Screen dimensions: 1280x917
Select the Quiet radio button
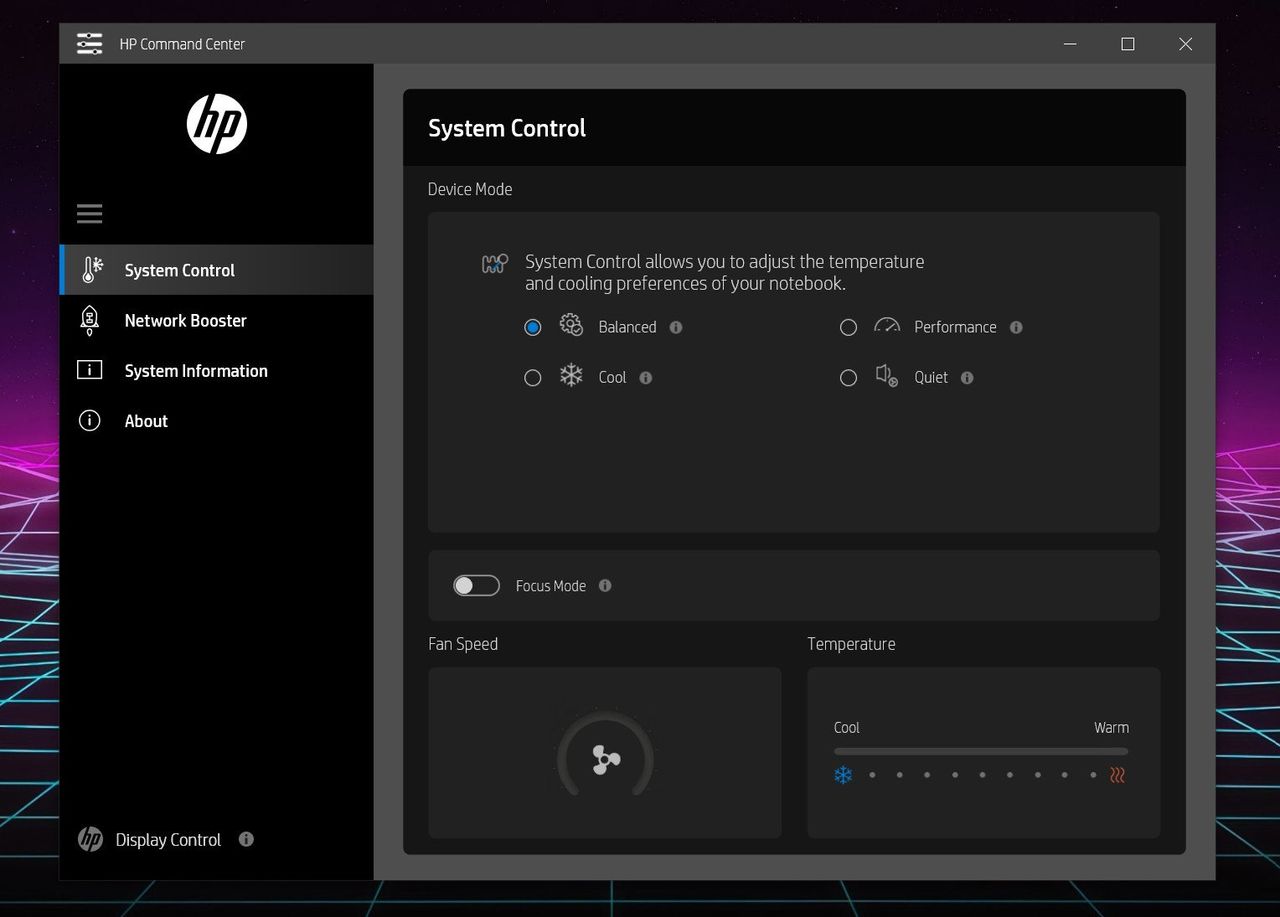coord(848,377)
